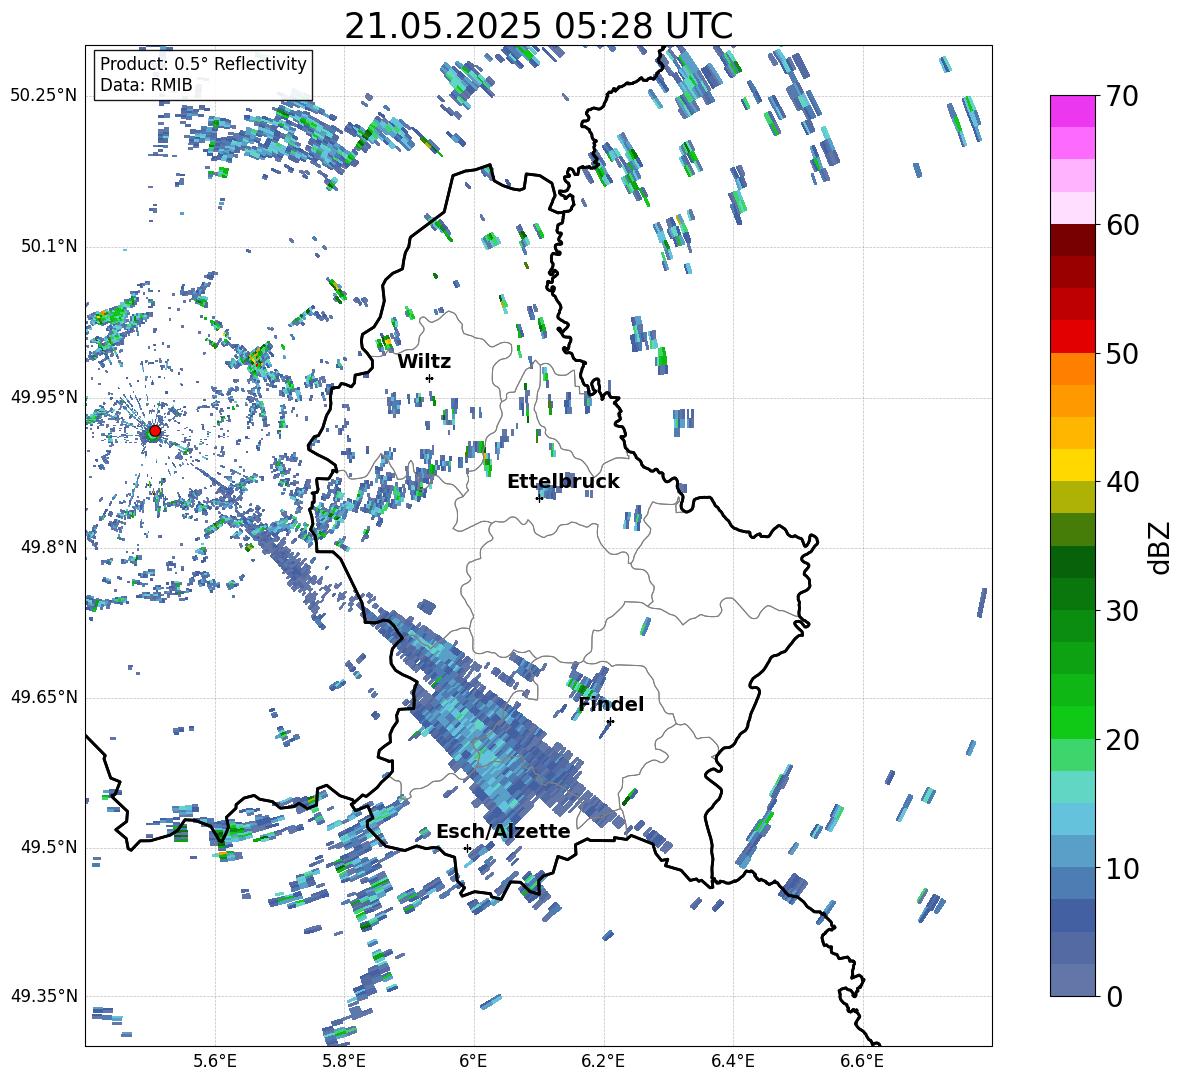Click the 6°E longitude label

tap(473, 1061)
